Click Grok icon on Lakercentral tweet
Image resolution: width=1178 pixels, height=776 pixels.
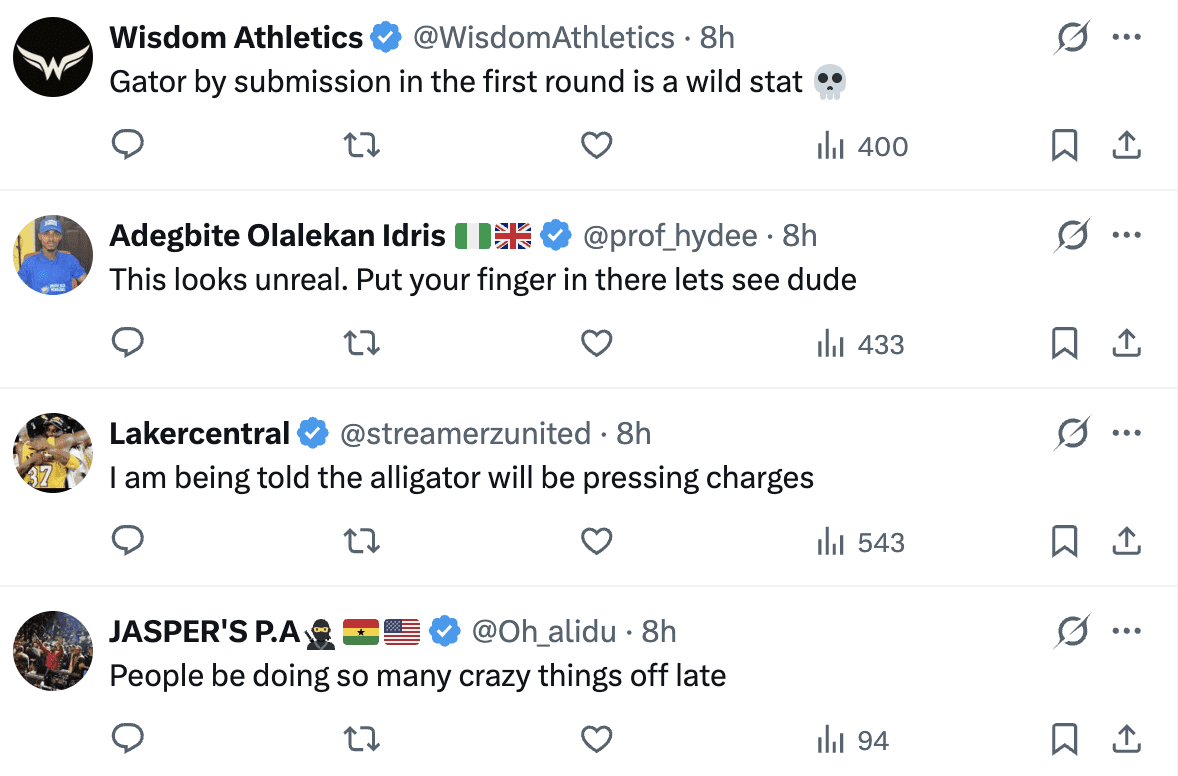(x=1072, y=434)
